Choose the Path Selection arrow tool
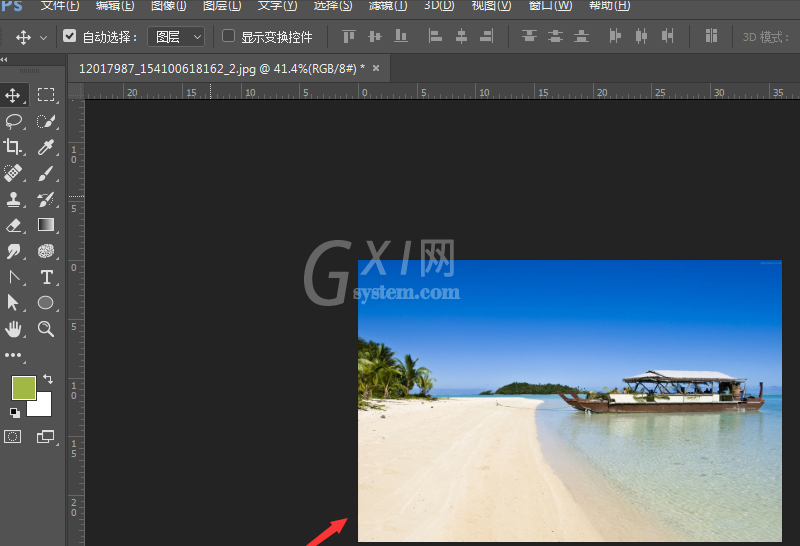Viewport: 800px width, 546px height. (x=13, y=303)
